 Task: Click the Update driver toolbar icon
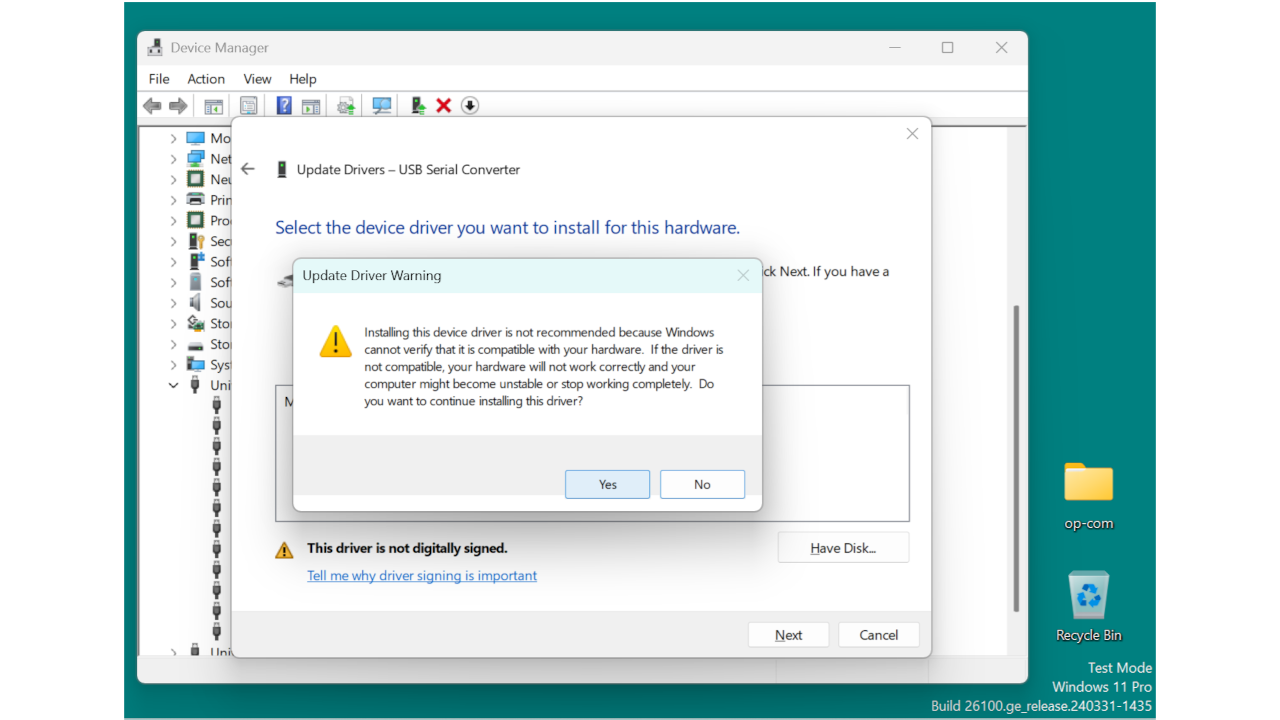tap(345, 105)
